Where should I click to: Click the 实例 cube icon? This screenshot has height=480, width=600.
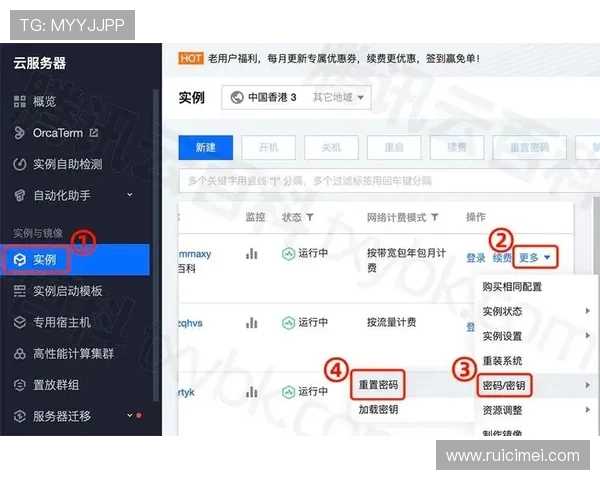point(20,260)
